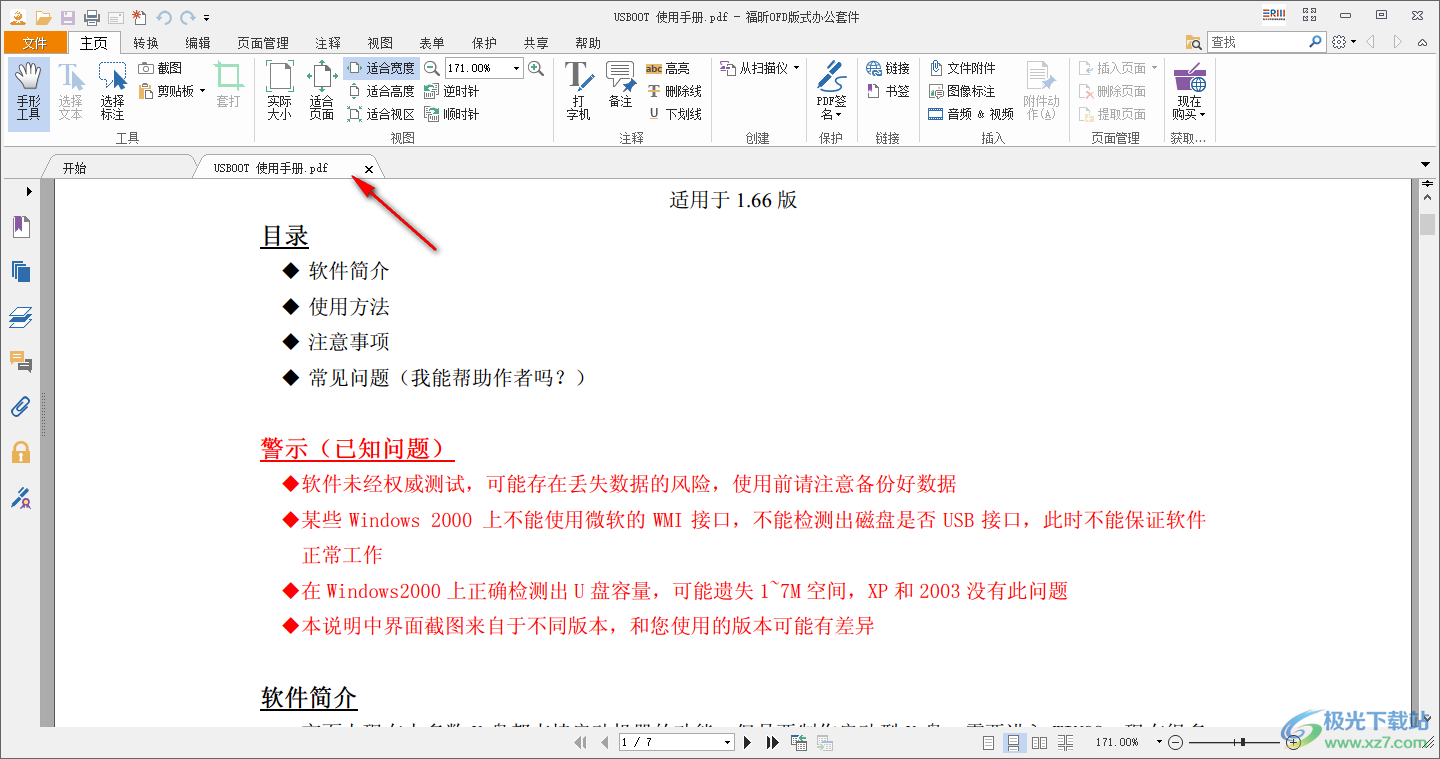Open the page number 1 / 7 dropdown
1440x759 pixels.
coord(727,742)
